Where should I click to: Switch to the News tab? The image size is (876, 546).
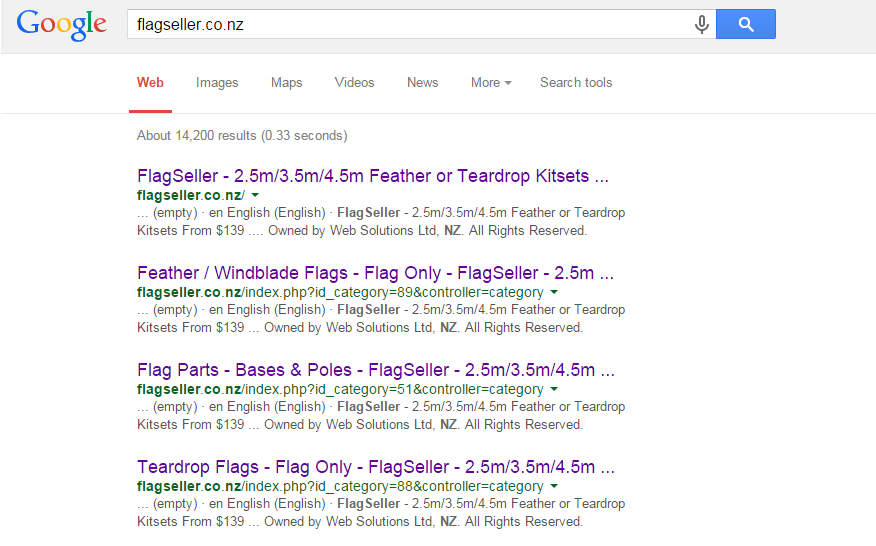[422, 83]
